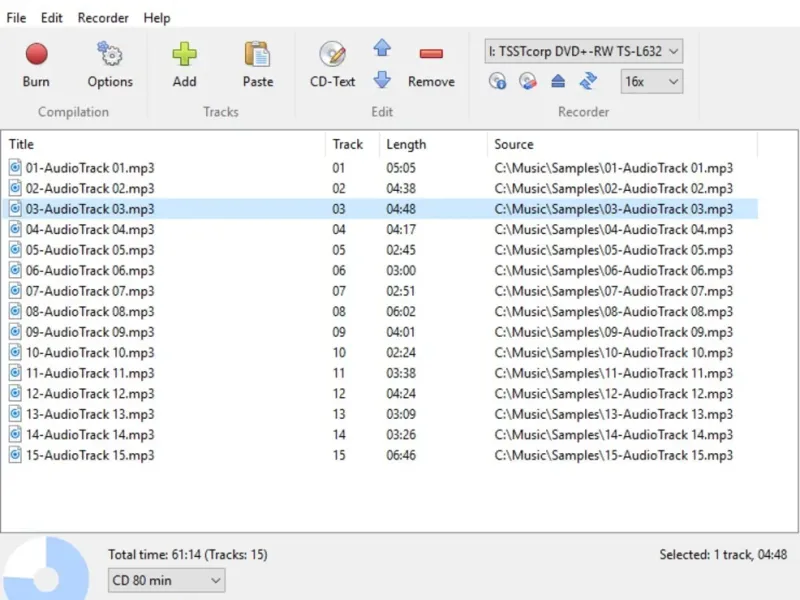Image resolution: width=800 pixels, height=600 pixels.
Task: Open the 16x burn speed dropdown
Action: [652, 82]
